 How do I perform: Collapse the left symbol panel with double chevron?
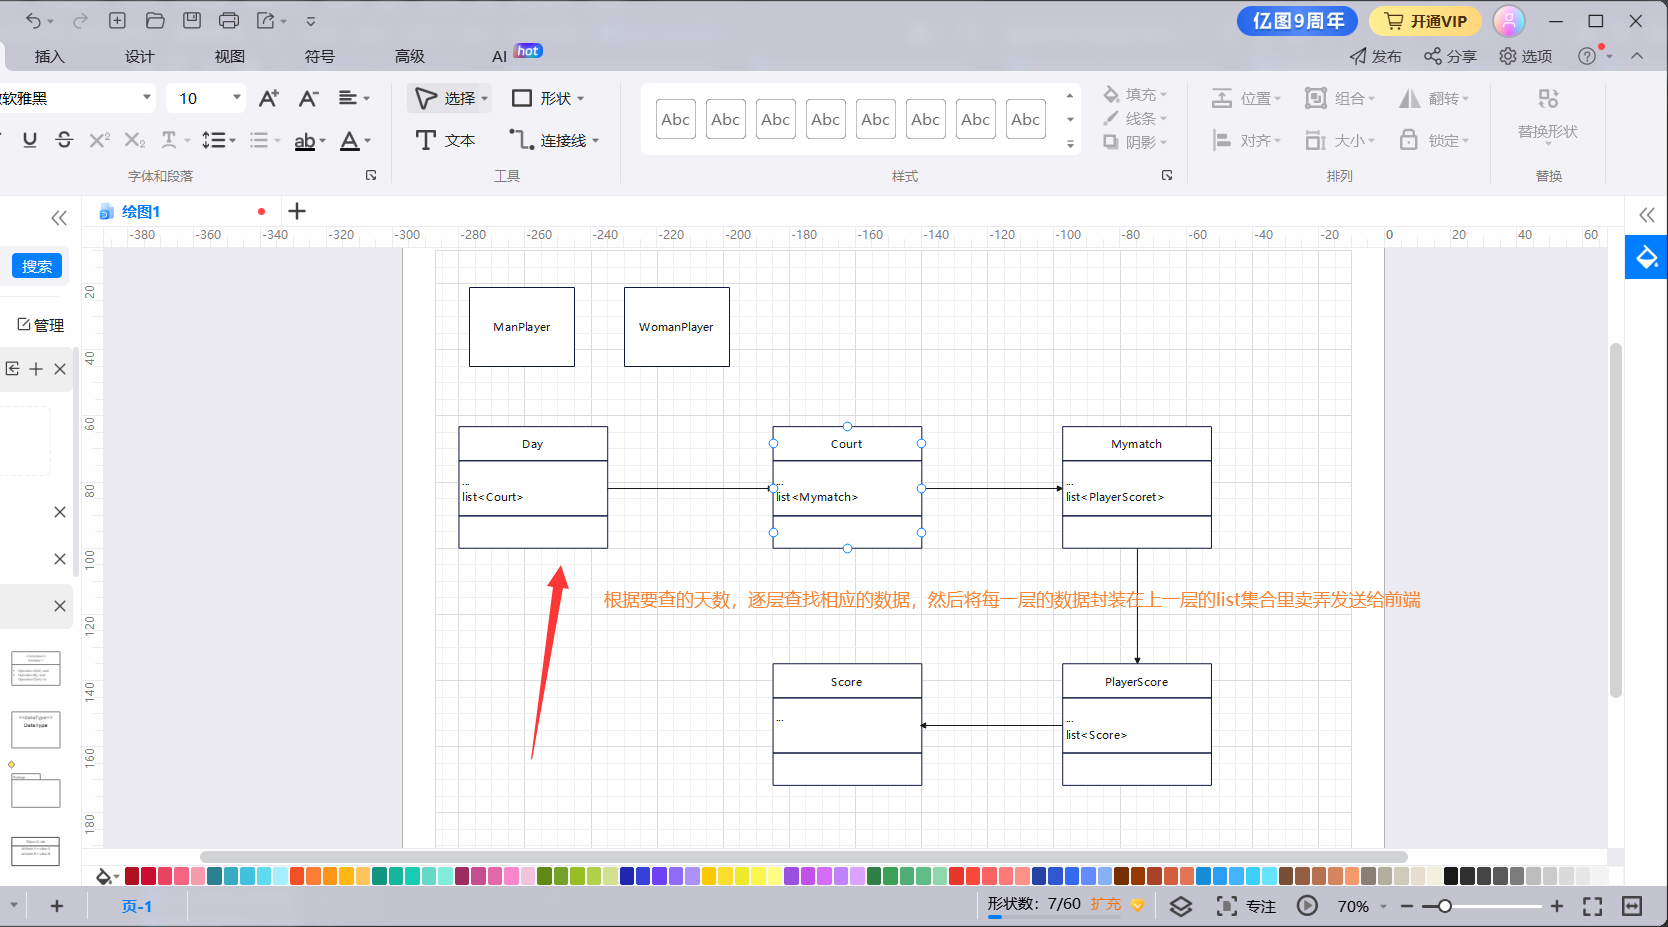tap(59, 217)
